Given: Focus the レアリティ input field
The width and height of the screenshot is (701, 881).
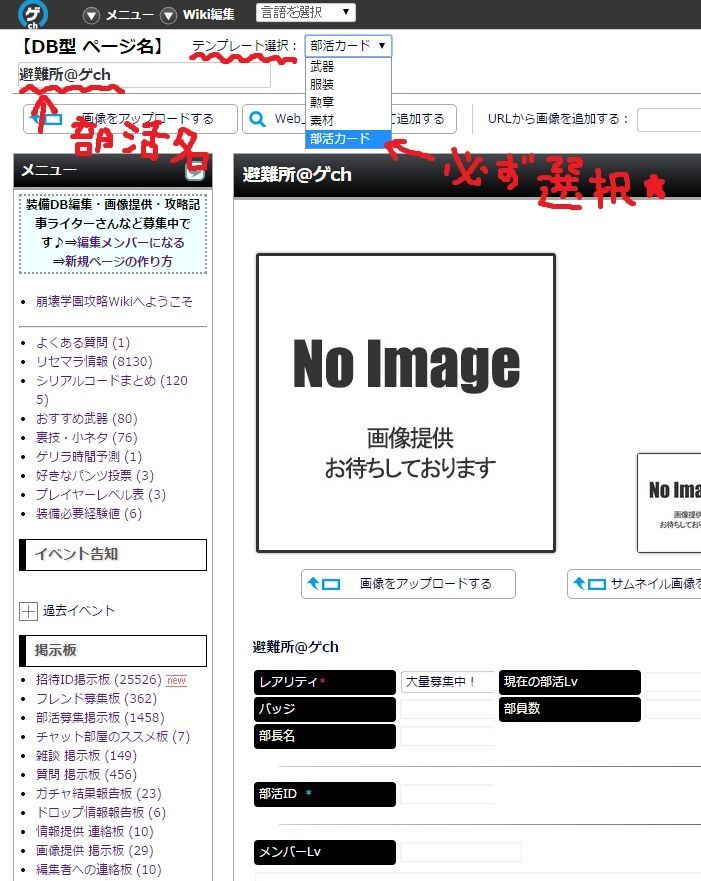Looking at the screenshot, I should tap(447, 682).
